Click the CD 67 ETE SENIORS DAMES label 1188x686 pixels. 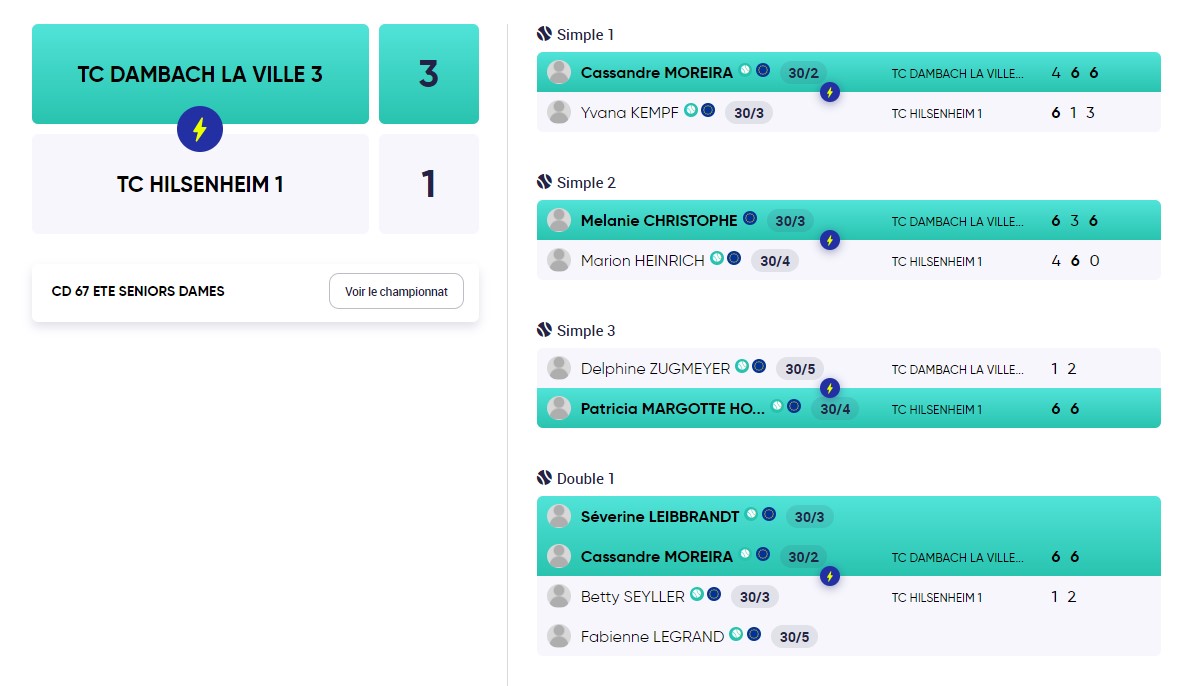tap(138, 291)
